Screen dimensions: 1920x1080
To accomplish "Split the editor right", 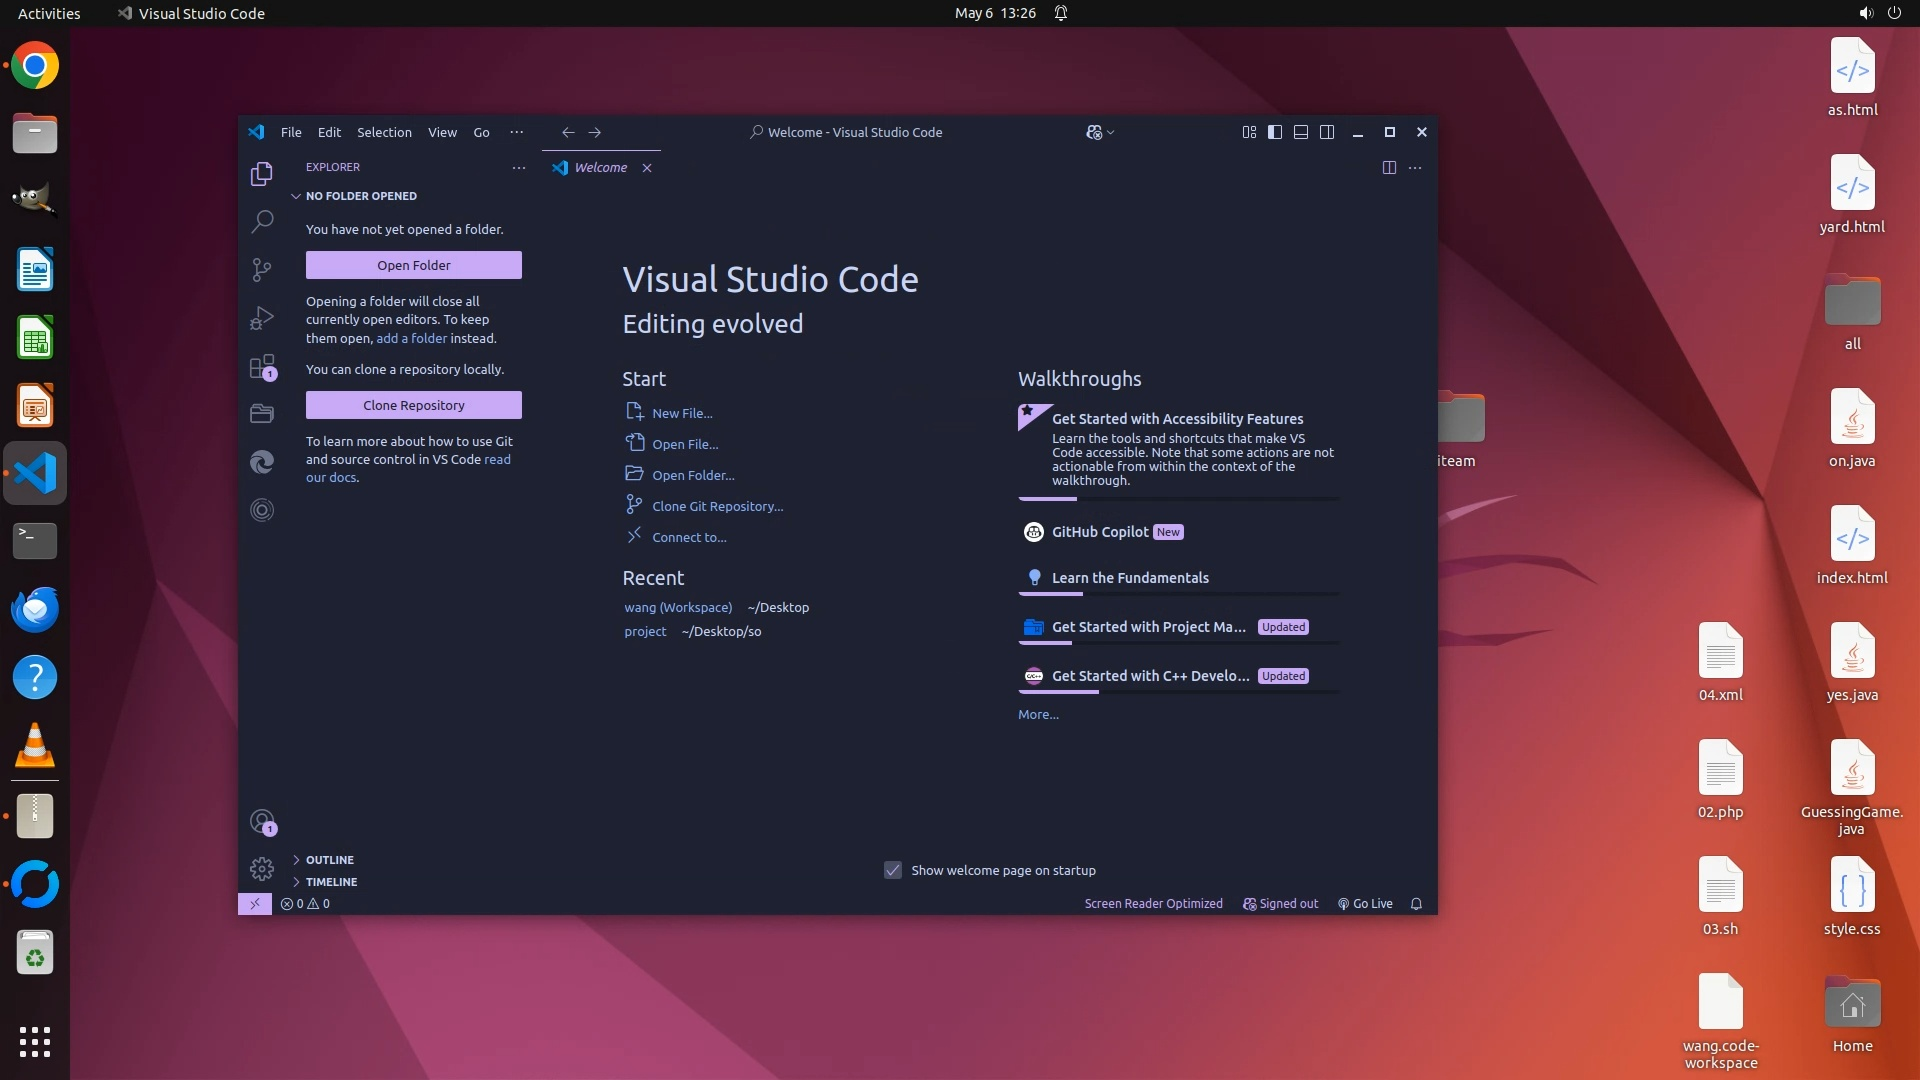I will tap(1389, 168).
